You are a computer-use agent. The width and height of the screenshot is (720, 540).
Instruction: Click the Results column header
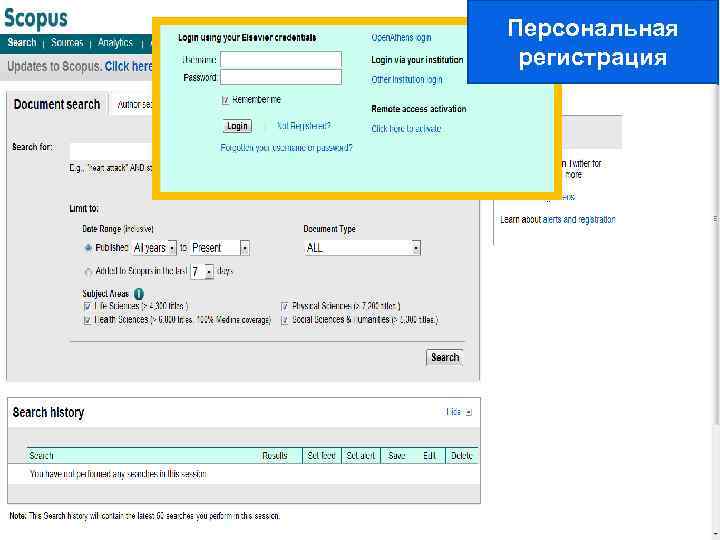pos(275,456)
